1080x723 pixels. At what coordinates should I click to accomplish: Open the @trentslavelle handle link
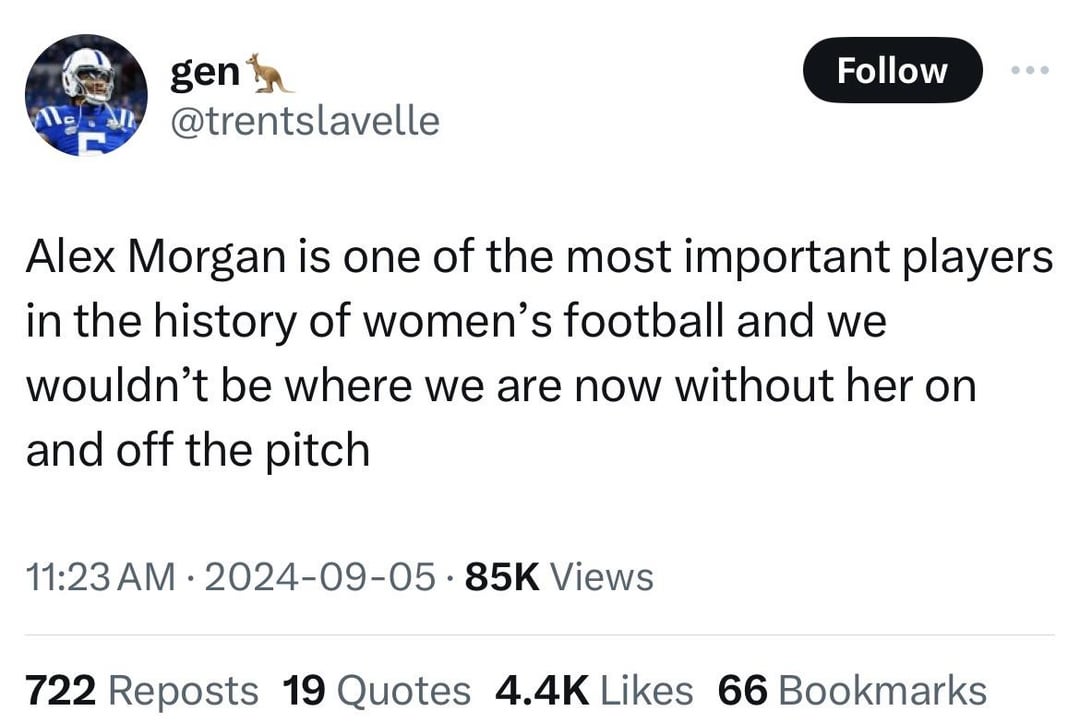coord(306,121)
